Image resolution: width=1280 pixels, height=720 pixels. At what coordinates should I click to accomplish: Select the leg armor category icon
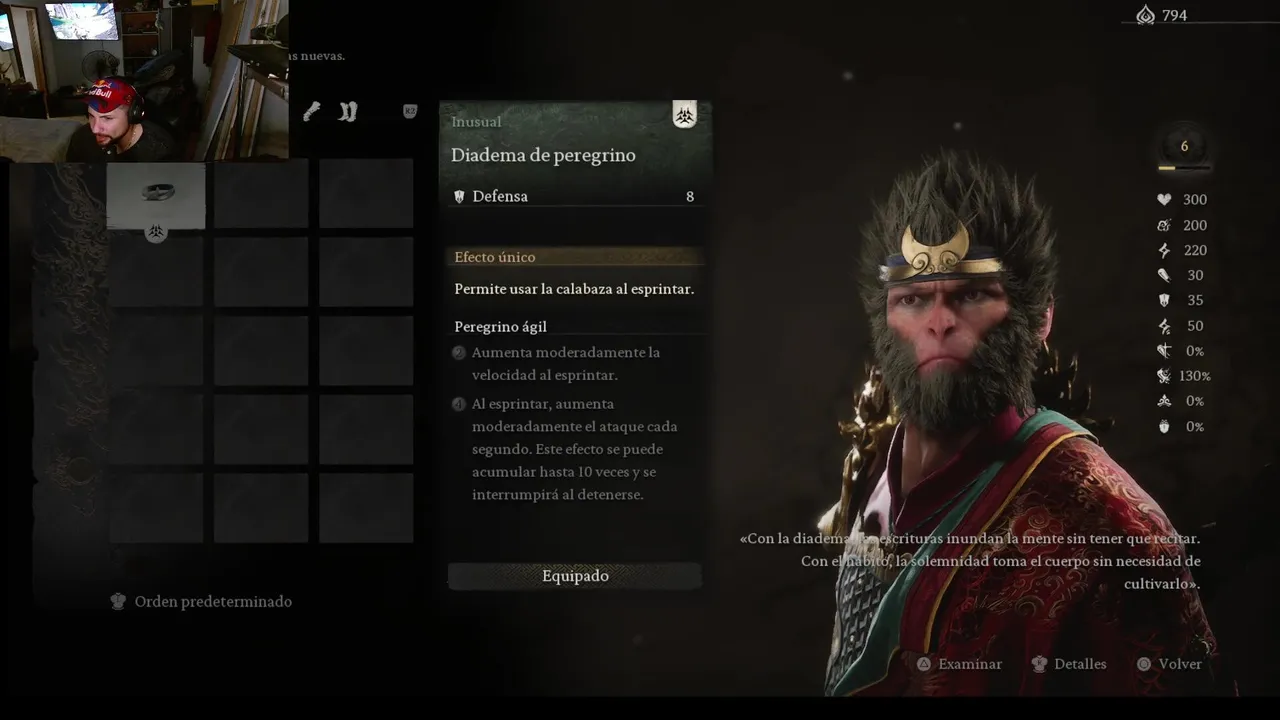[347, 112]
